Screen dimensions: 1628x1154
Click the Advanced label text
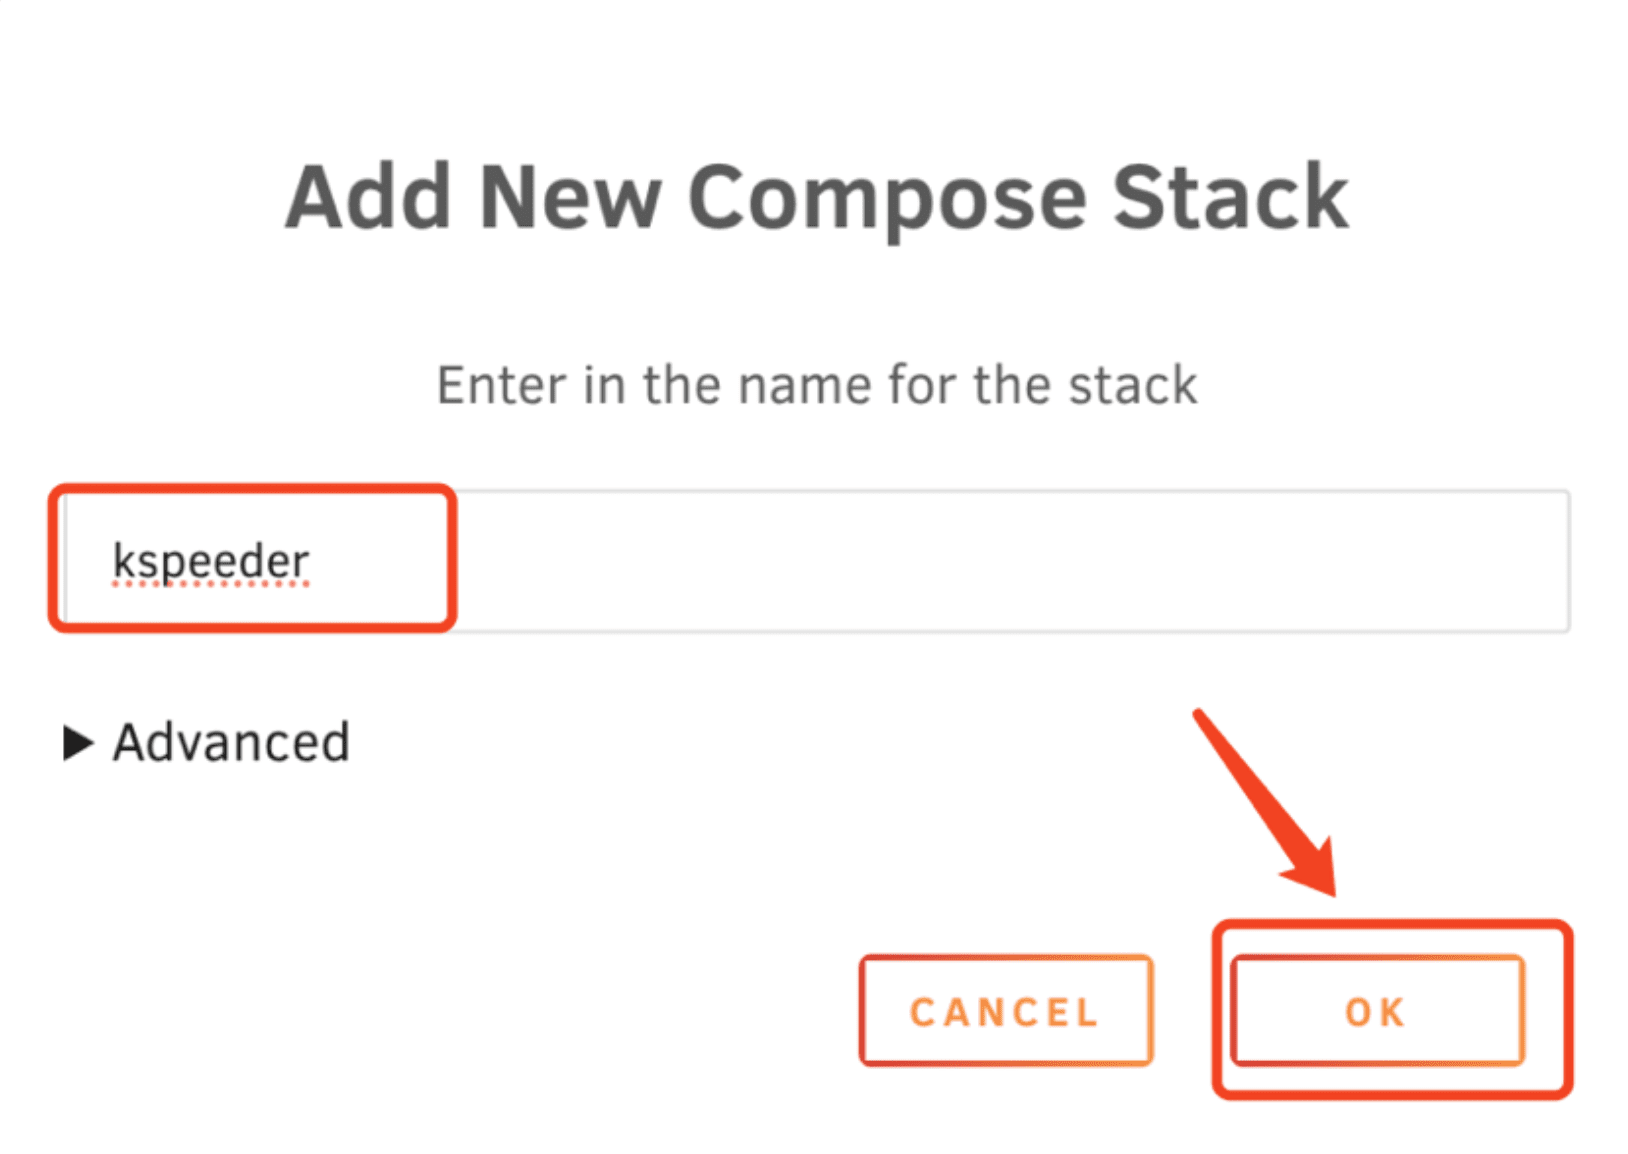[231, 743]
